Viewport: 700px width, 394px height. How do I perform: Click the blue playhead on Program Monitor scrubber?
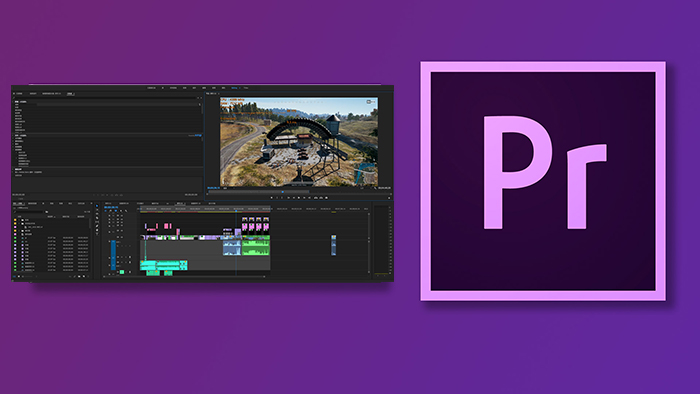click(283, 192)
